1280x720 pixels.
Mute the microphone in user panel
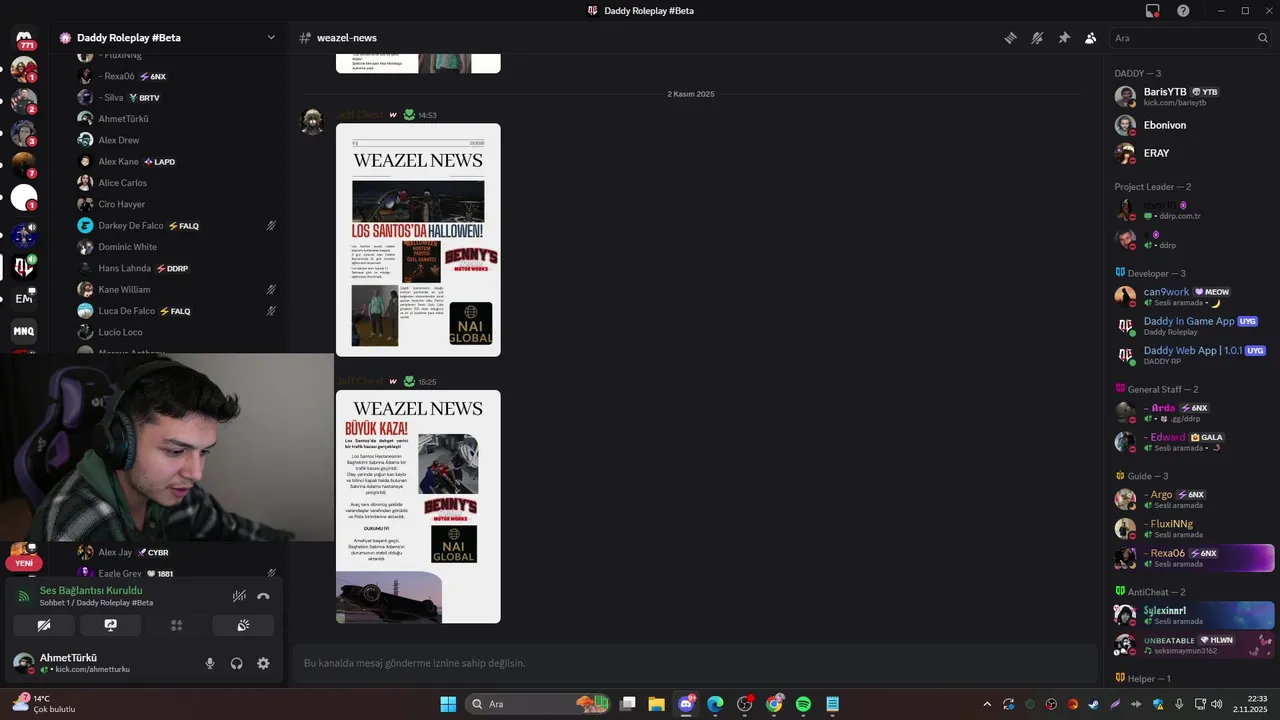[x=210, y=663]
